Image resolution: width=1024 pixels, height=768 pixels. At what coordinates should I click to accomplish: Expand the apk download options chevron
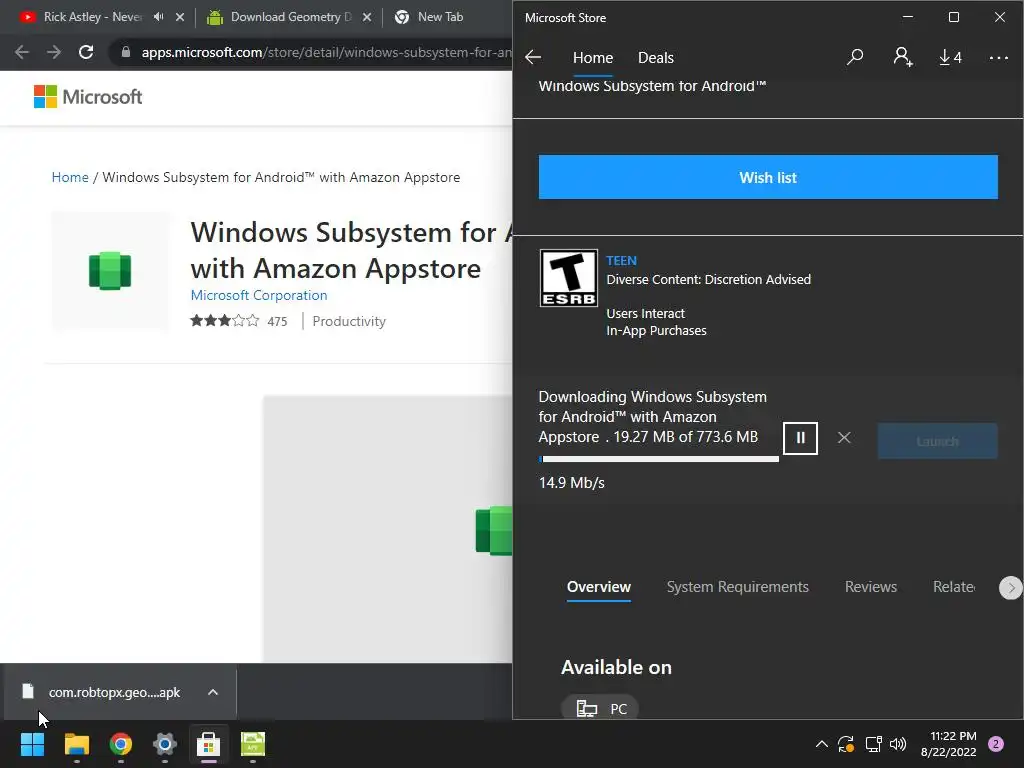(x=213, y=692)
